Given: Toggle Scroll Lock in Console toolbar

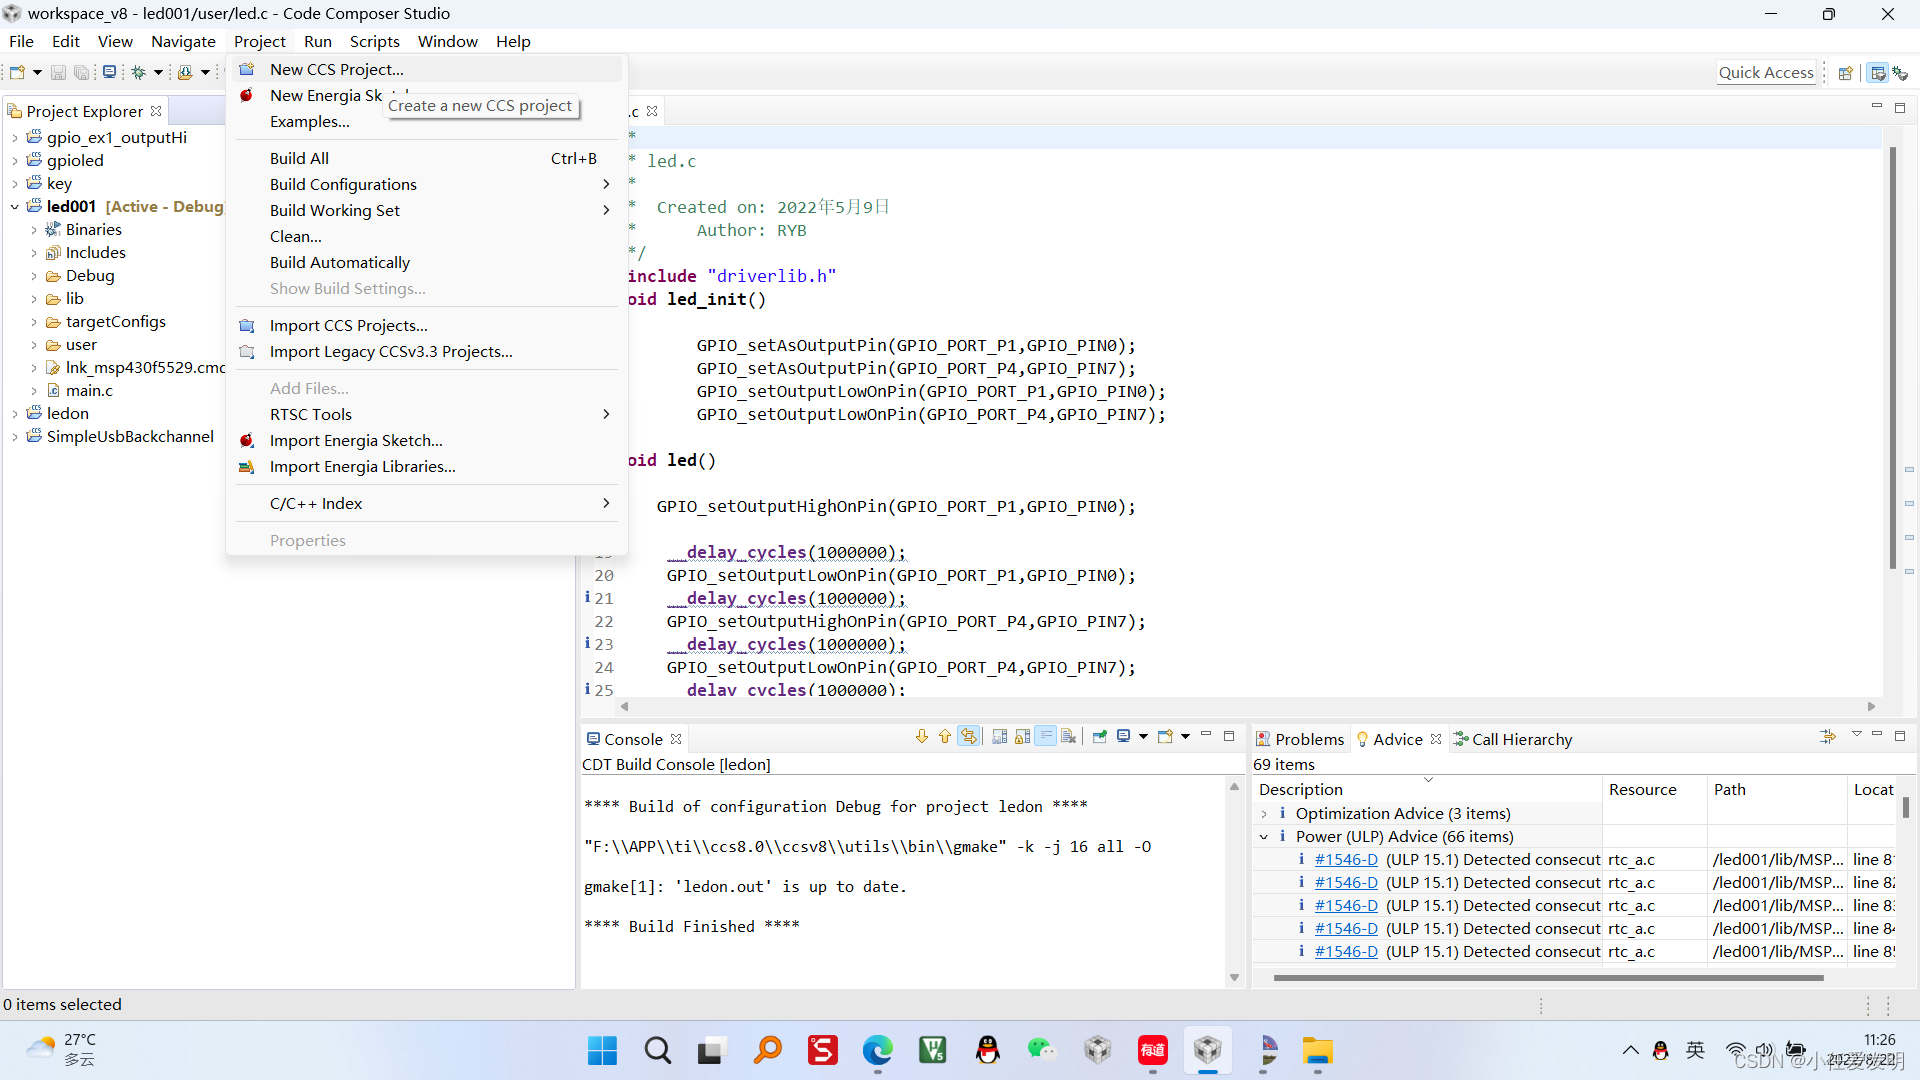Looking at the screenshot, I should [x=1022, y=737].
